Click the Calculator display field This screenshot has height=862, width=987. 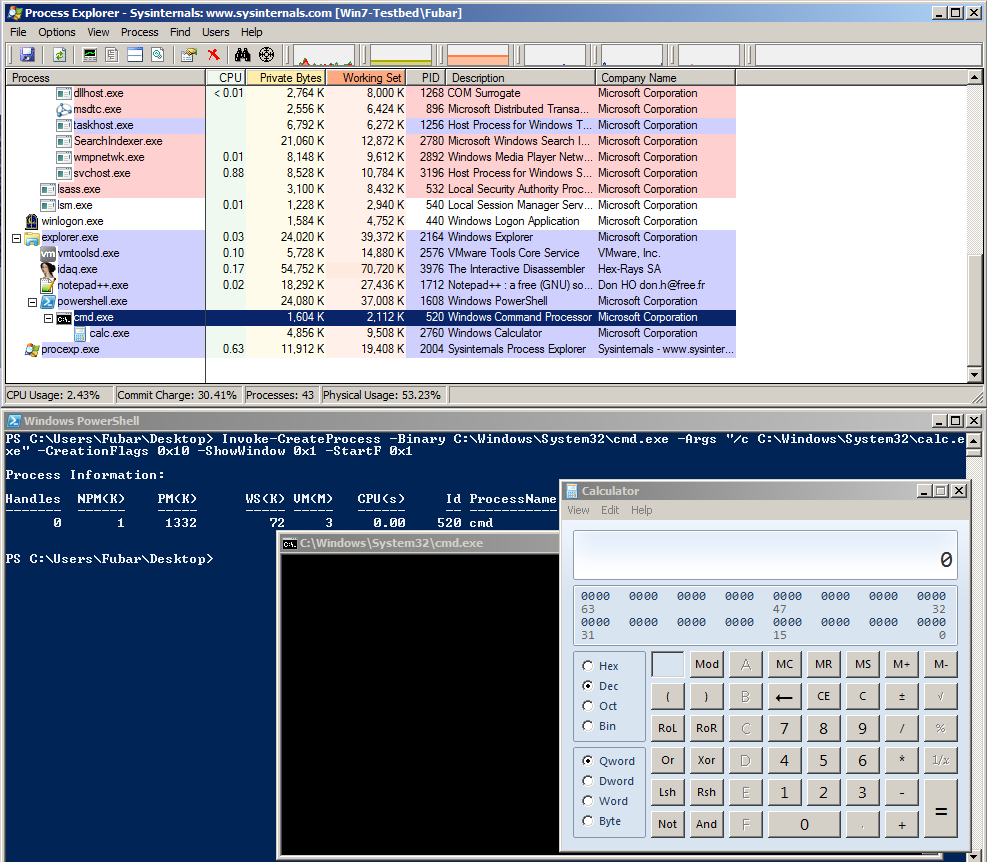(765, 555)
